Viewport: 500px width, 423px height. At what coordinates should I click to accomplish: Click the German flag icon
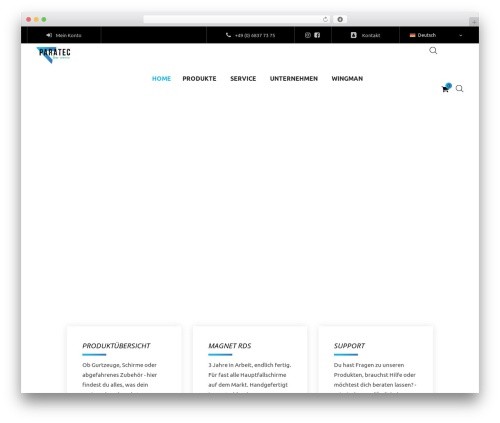pyautogui.click(x=413, y=35)
